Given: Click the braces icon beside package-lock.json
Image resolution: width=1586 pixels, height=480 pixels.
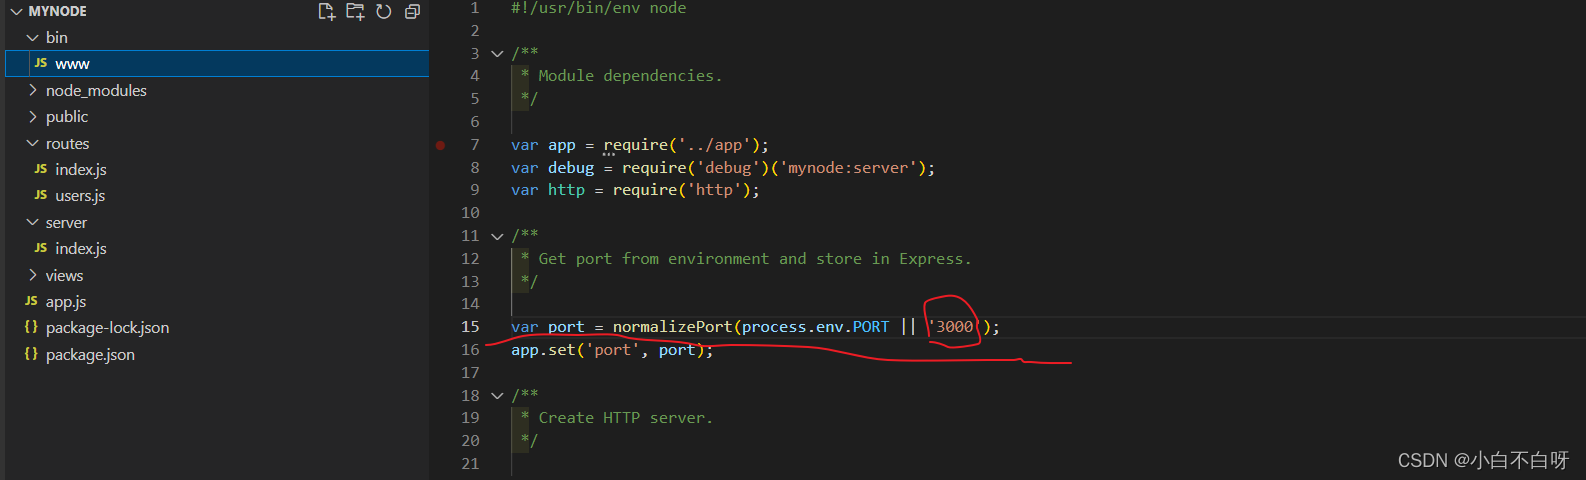Looking at the screenshot, I should click(31, 327).
